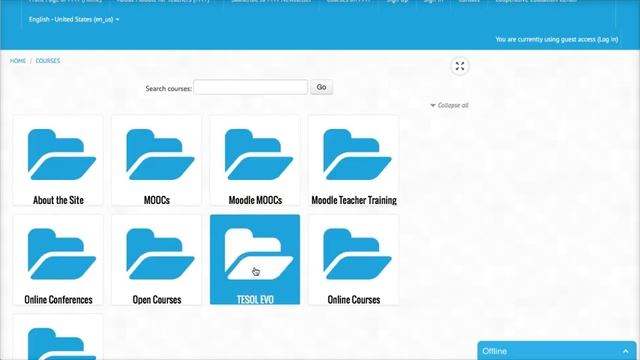
Task: Open the Open Courses folder
Action: pyautogui.click(x=156, y=260)
